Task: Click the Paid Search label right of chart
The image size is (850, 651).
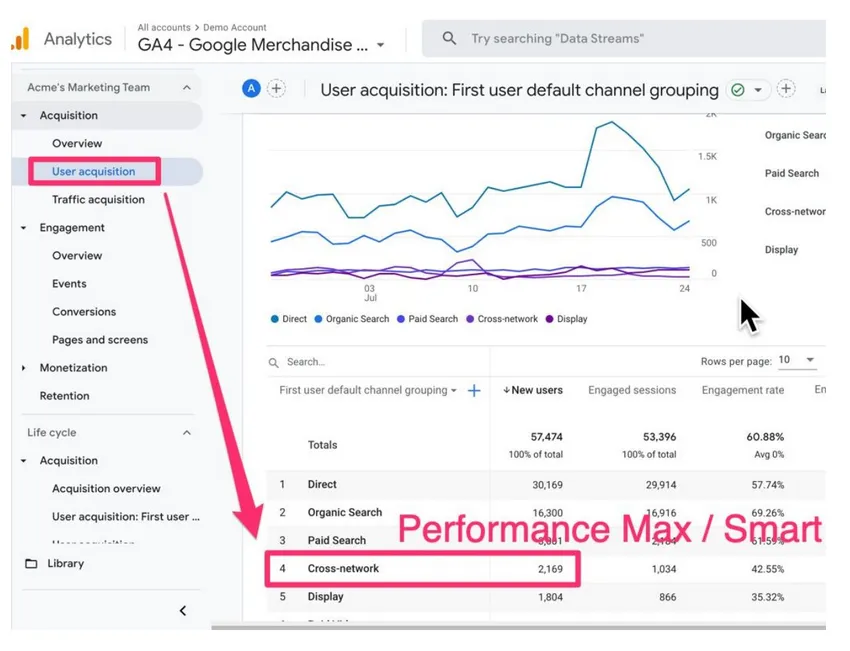Action: (x=791, y=173)
